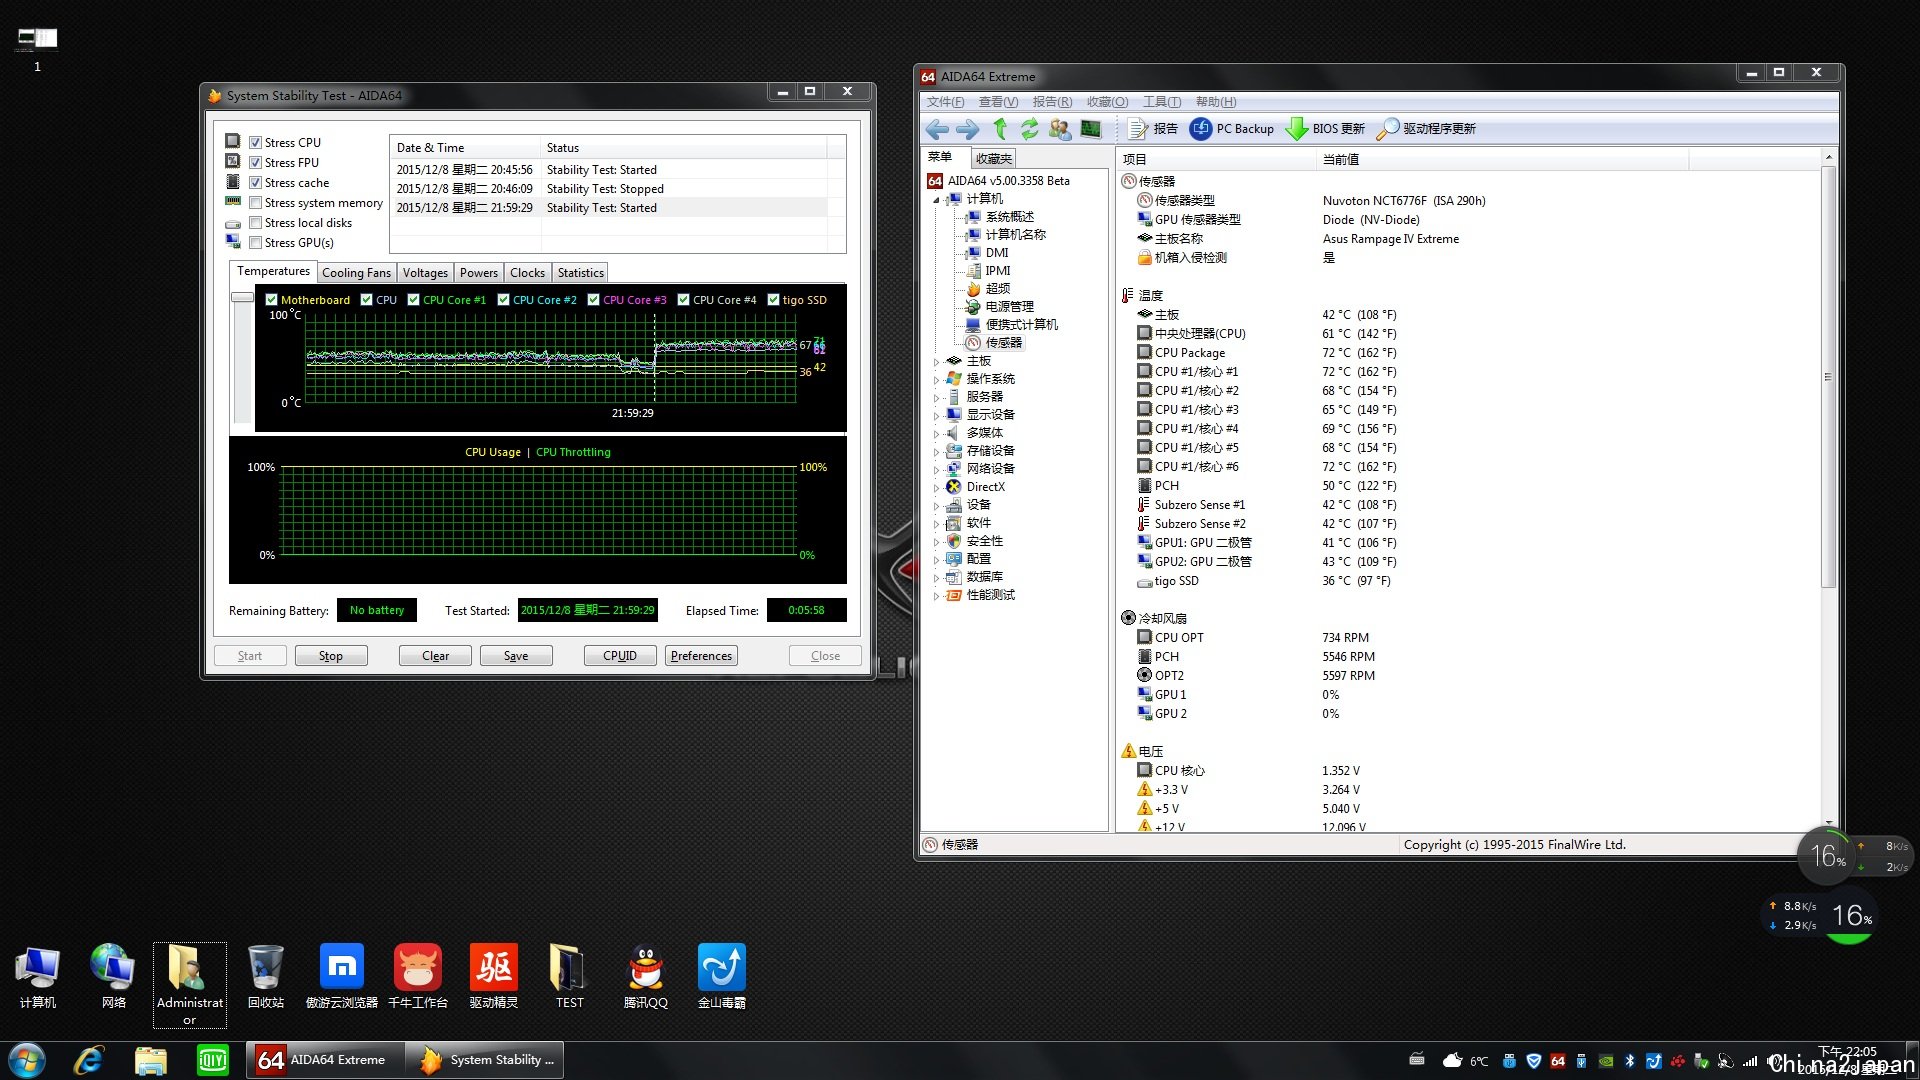Click the Forward arrow in AIDA64 toolbar
1920x1080 pixels.
[x=967, y=129]
